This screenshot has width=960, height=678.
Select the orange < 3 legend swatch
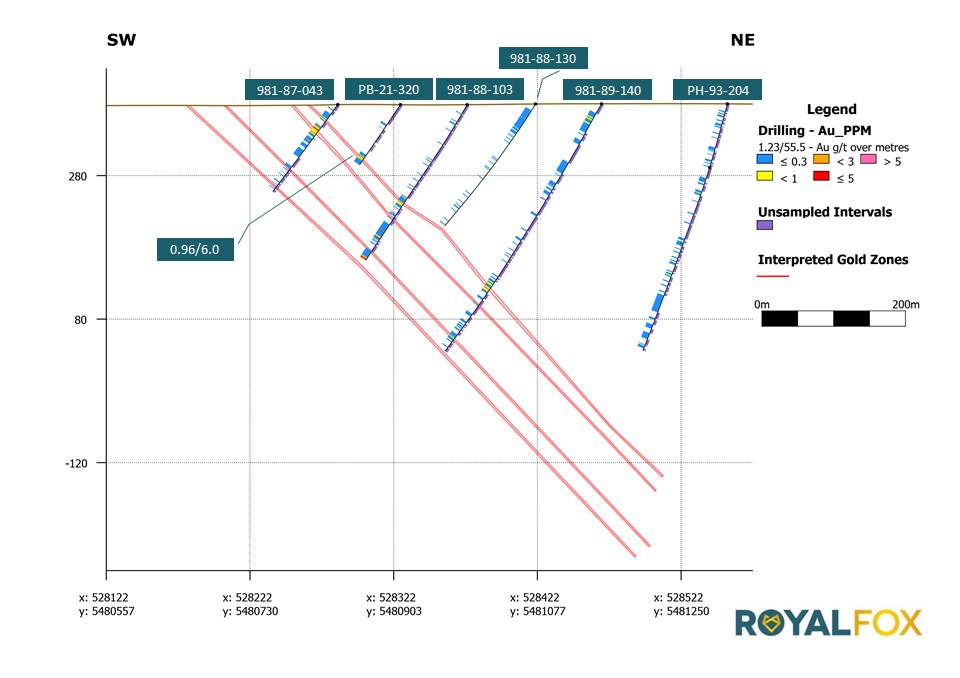[x=820, y=161]
